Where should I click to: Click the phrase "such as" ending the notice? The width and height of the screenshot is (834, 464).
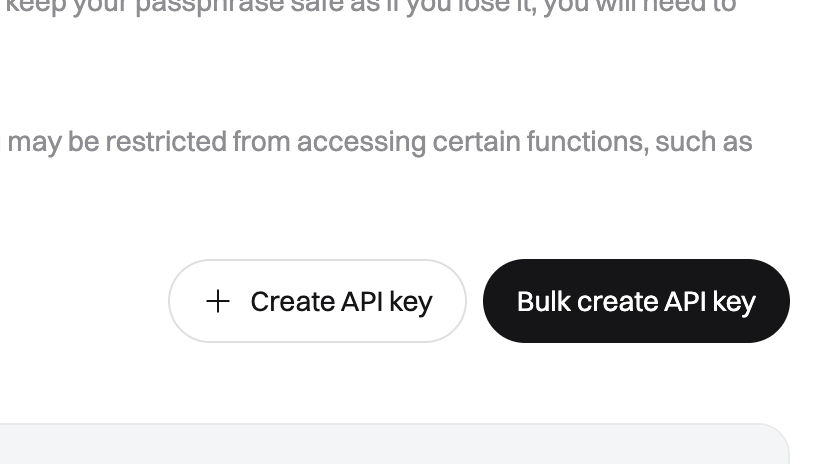point(704,142)
